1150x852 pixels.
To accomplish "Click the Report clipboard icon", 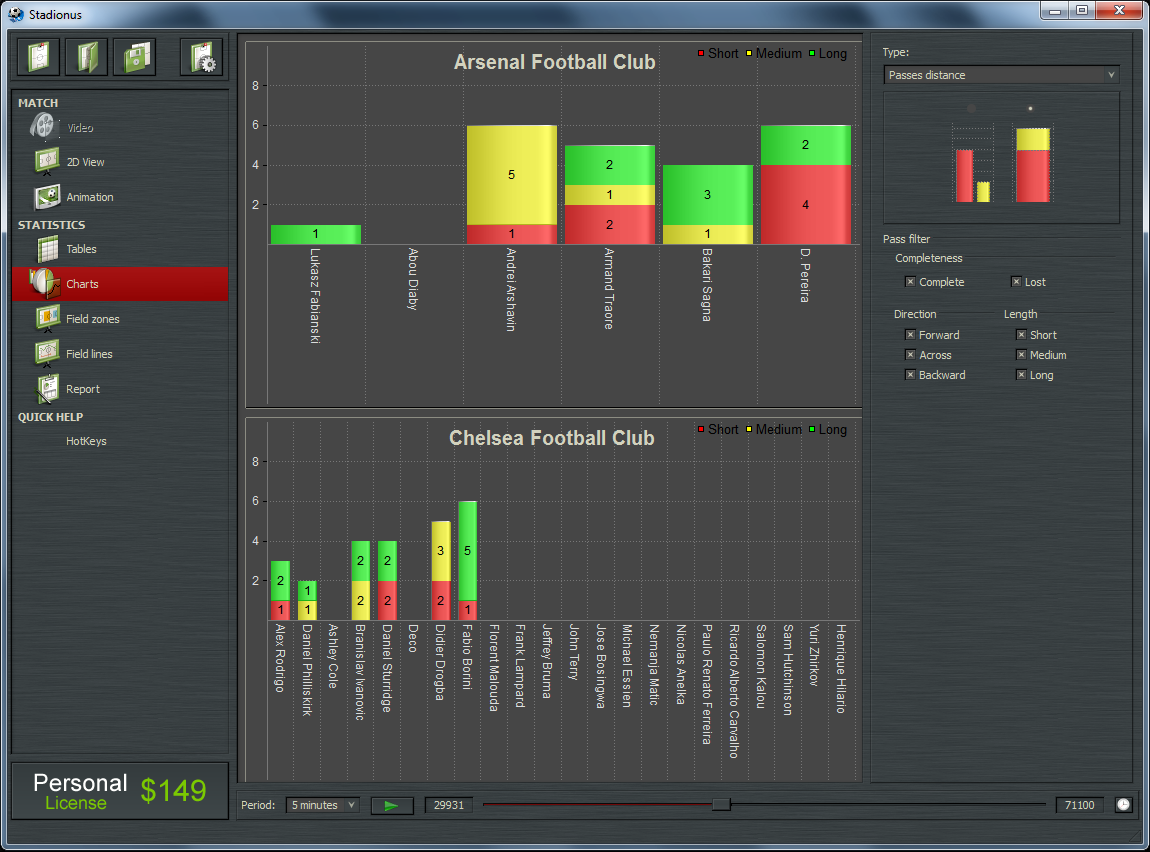I will click(48, 389).
